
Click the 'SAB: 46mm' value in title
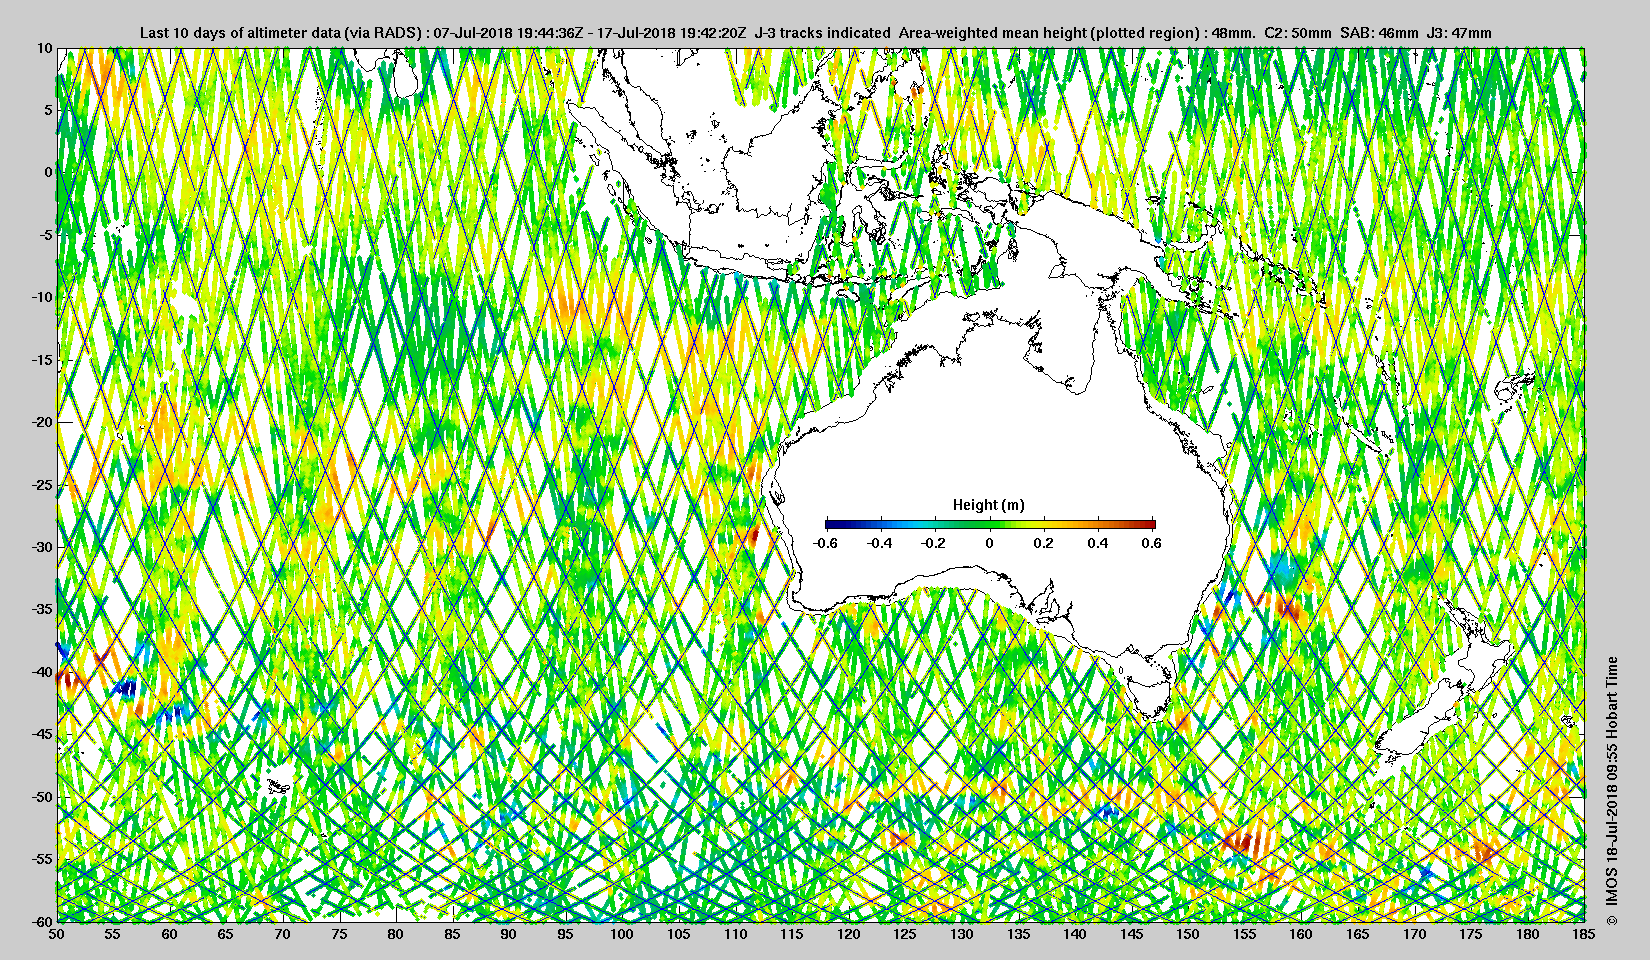click(x=1380, y=33)
